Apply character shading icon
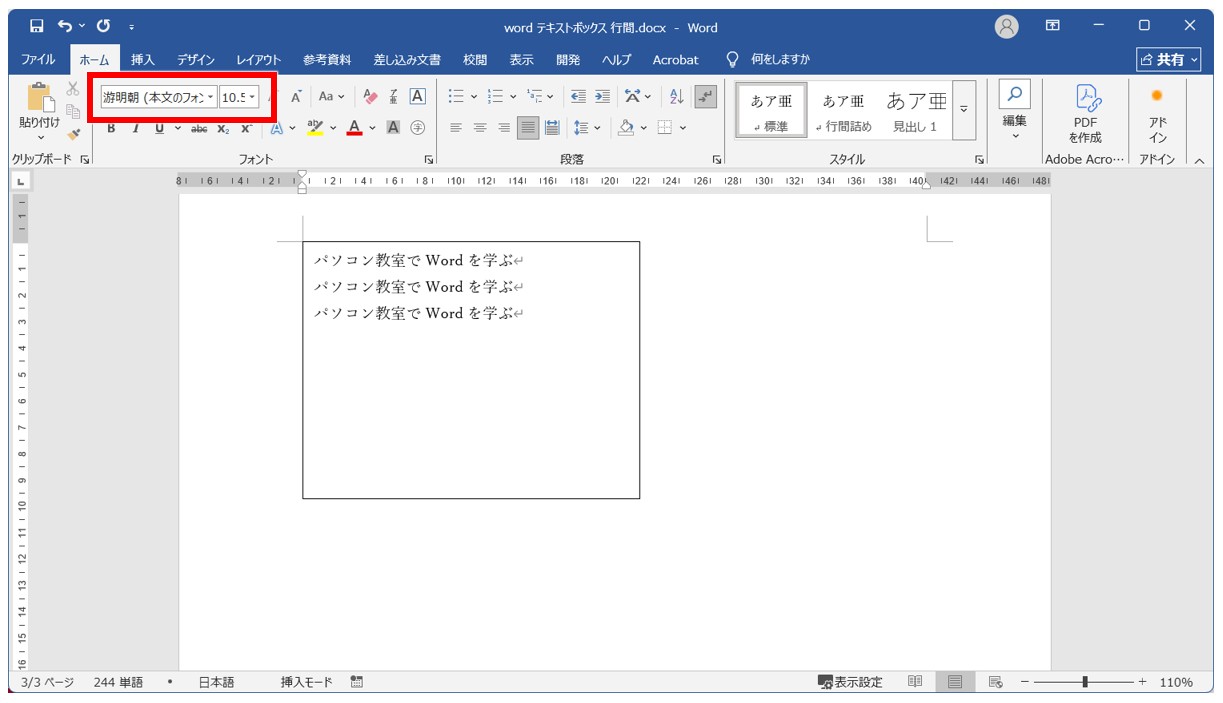Screen dimensions: 1223x703 point(394,128)
